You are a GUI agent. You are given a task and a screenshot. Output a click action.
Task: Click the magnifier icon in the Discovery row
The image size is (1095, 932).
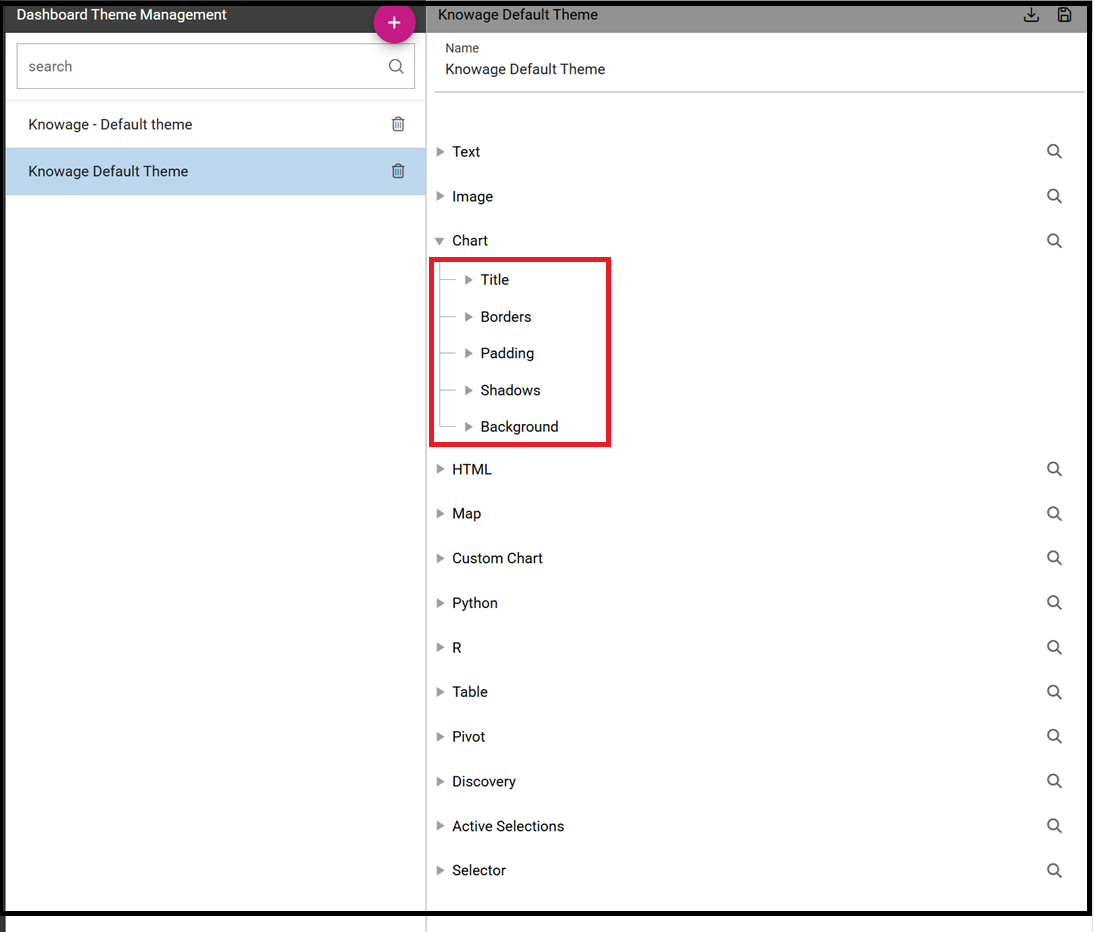(1054, 781)
